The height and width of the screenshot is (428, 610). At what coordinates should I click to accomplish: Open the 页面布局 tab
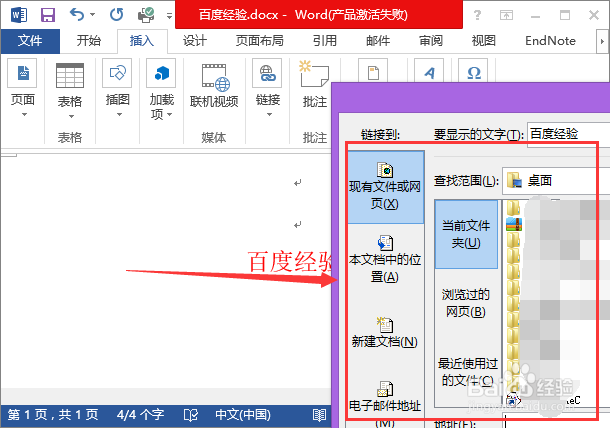click(259, 40)
